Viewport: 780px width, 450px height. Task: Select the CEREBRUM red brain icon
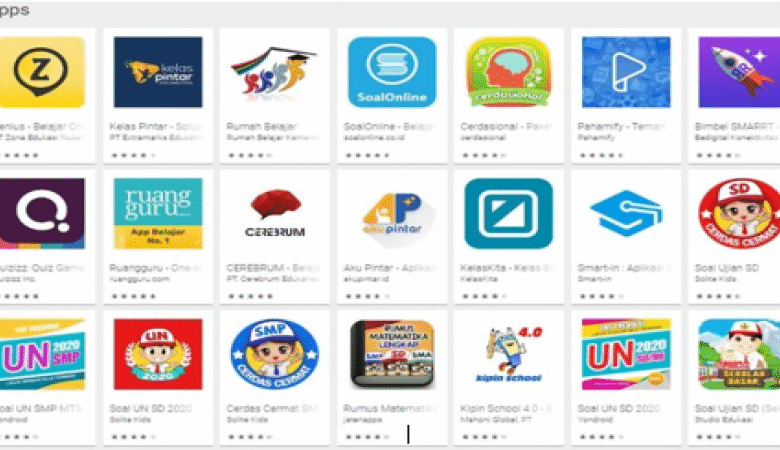[x=275, y=213]
